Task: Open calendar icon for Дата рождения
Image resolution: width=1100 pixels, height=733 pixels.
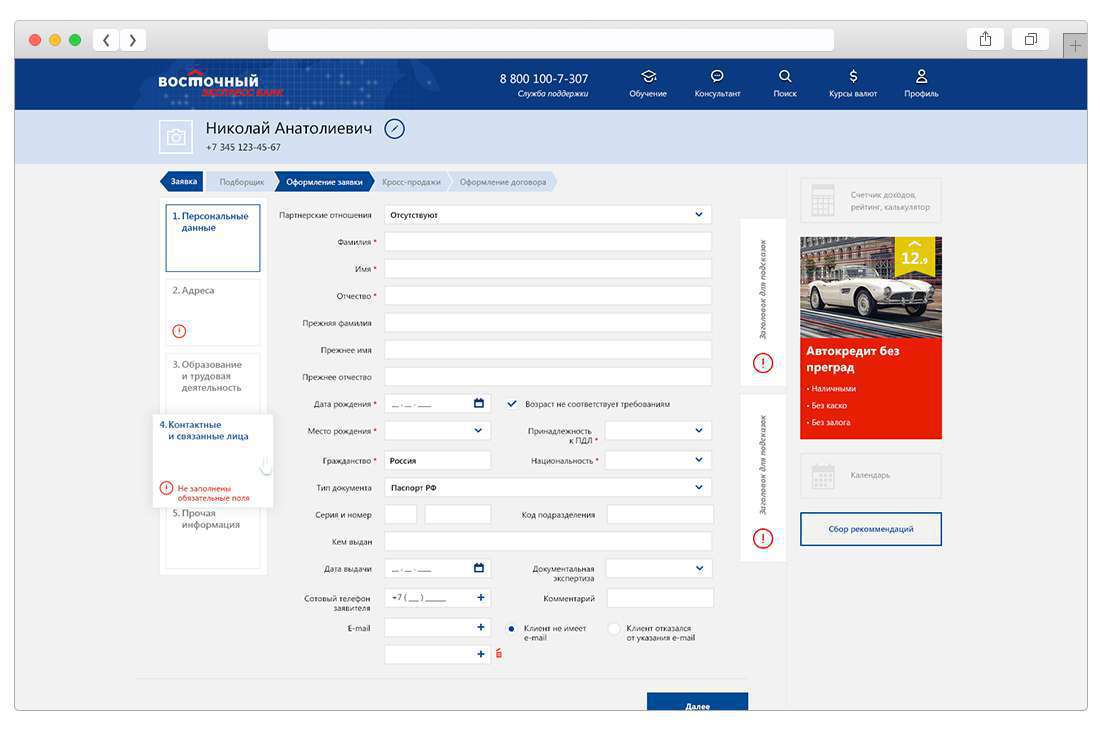Action: (478, 404)
